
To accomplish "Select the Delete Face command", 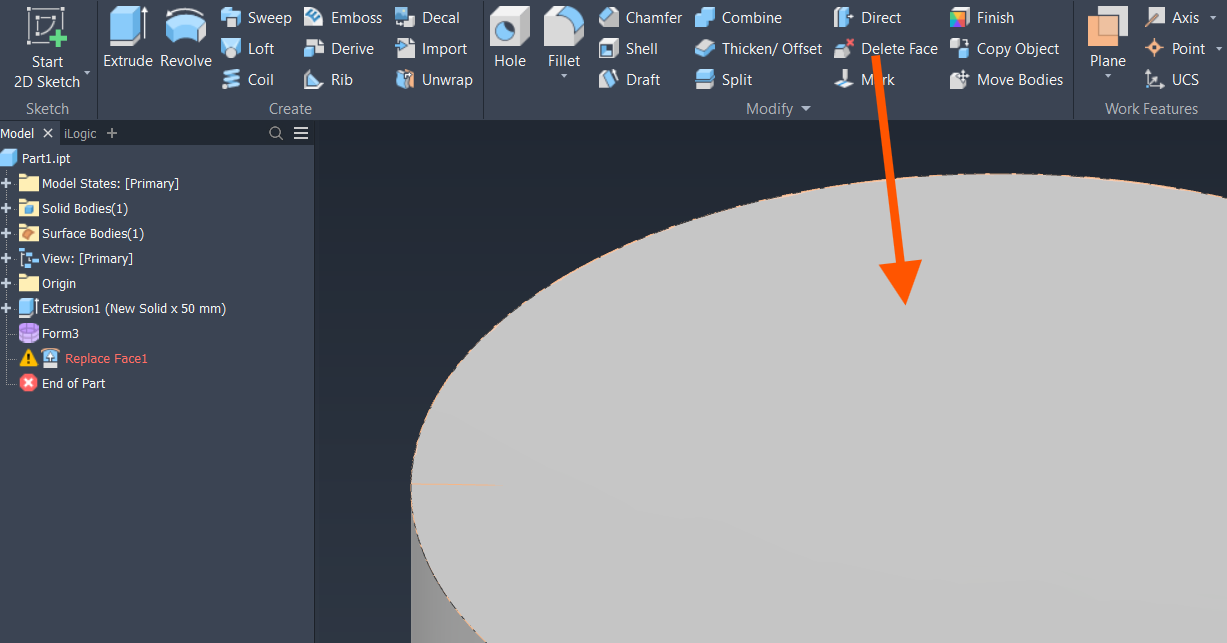I will pos(895,48).
